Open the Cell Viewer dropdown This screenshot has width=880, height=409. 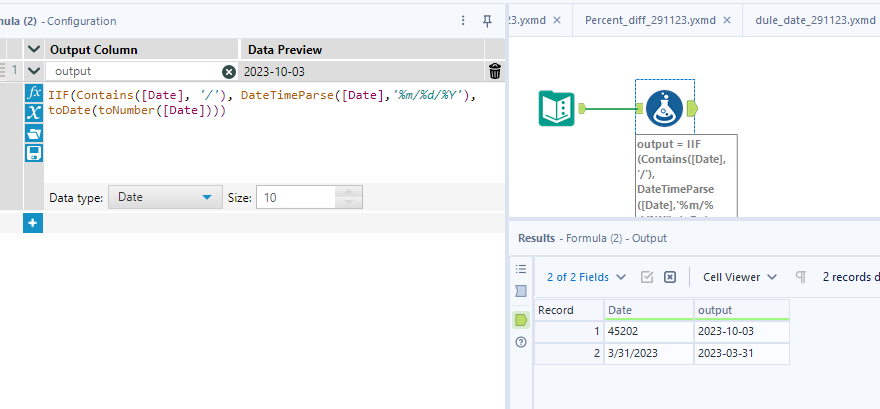[x=739, y=277]
